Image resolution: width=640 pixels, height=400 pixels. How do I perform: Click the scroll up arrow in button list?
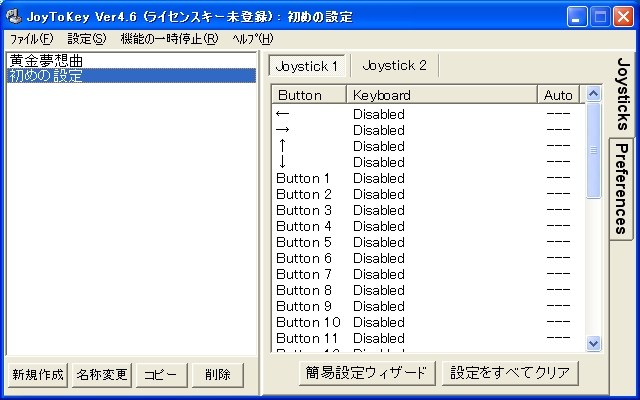(594, 94)
